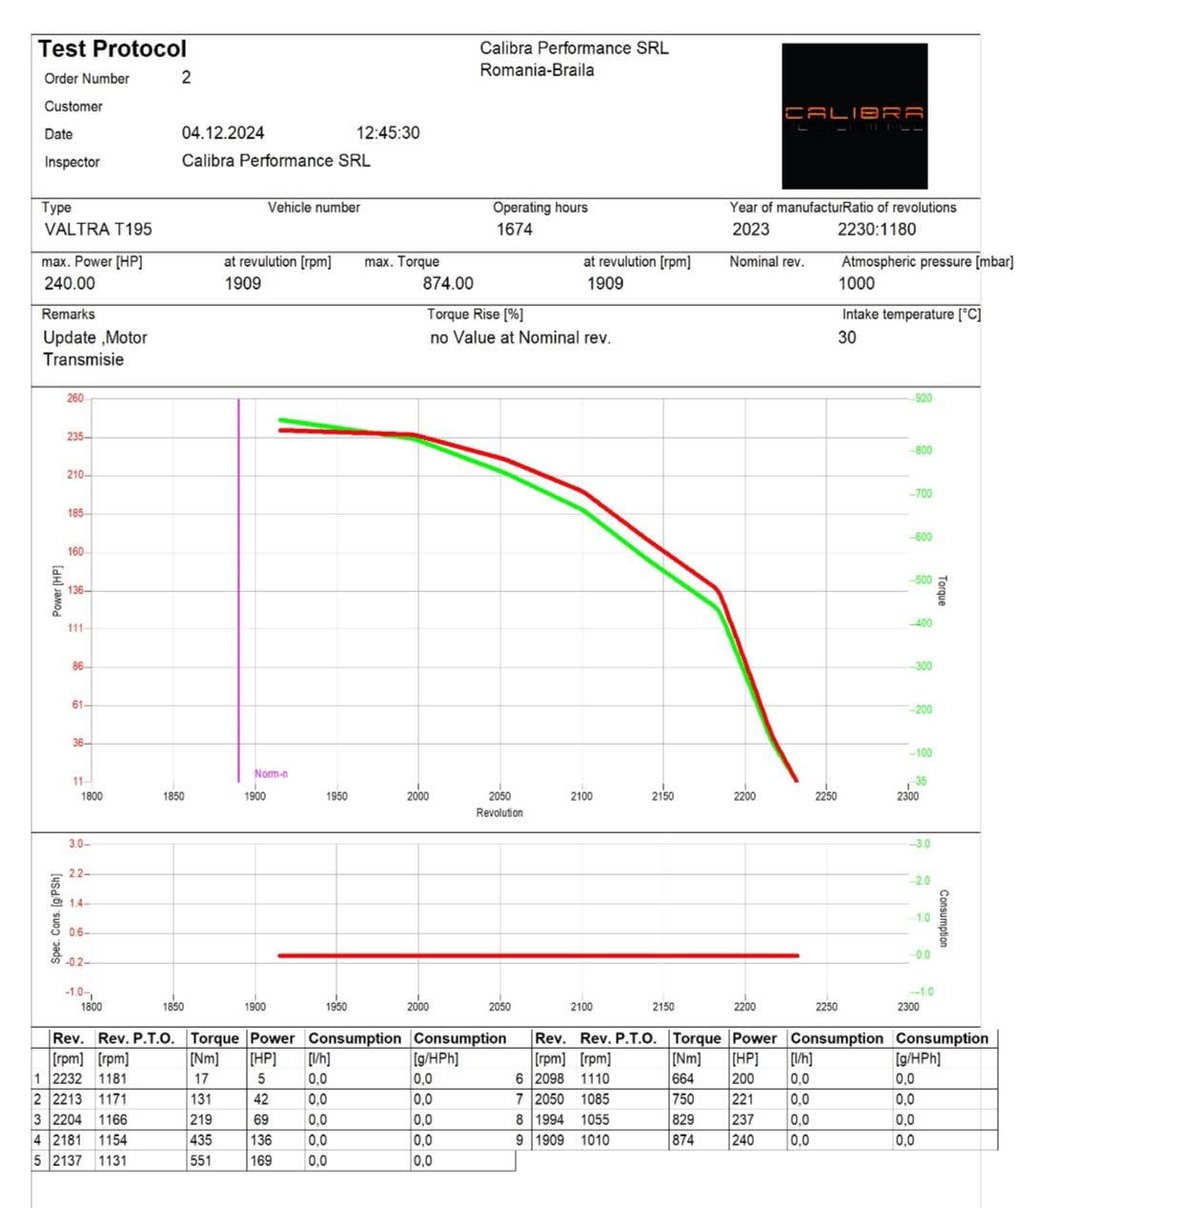Viewport: 1200px width, 1208px height.
Task: Click the header Calibra Performance SRL company name
Action: [x=574, y=48]
